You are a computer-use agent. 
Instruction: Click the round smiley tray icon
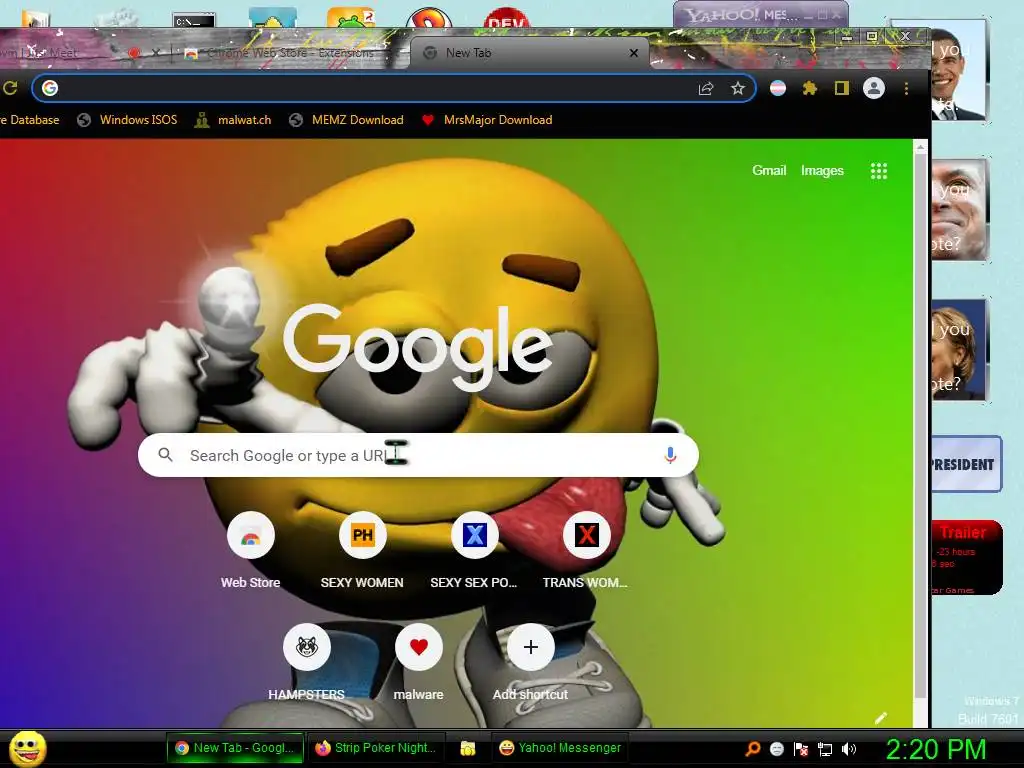point(776,749)
